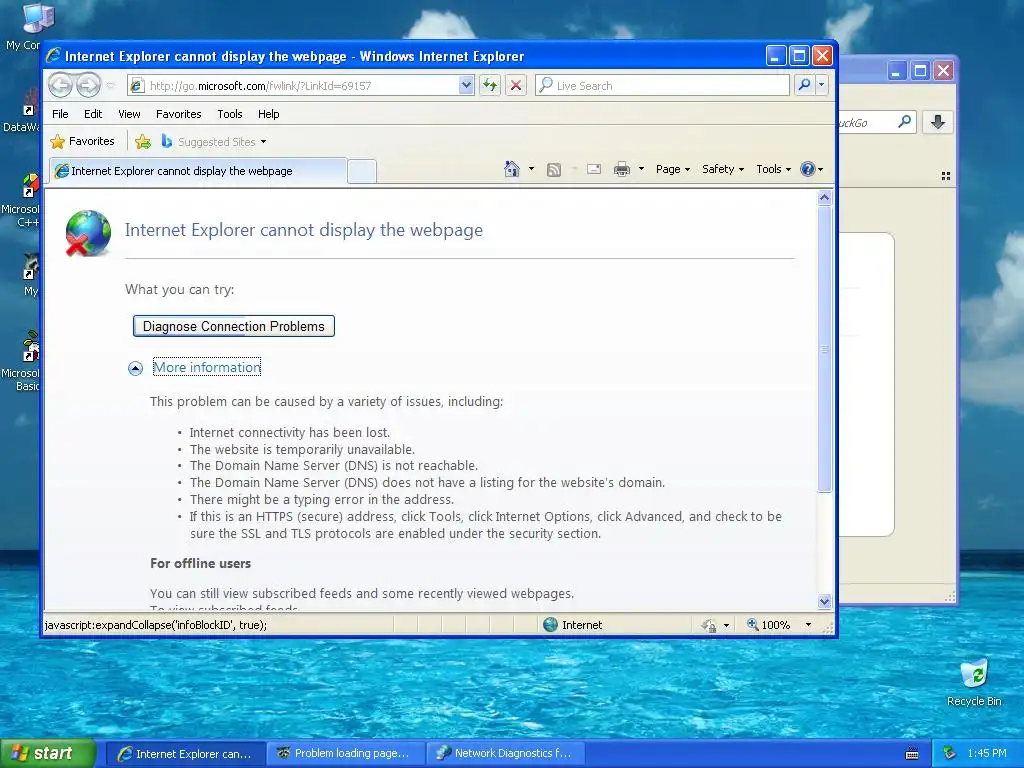
Task: Expand the Home button dropdown arrow
Action: coord(531,169)
